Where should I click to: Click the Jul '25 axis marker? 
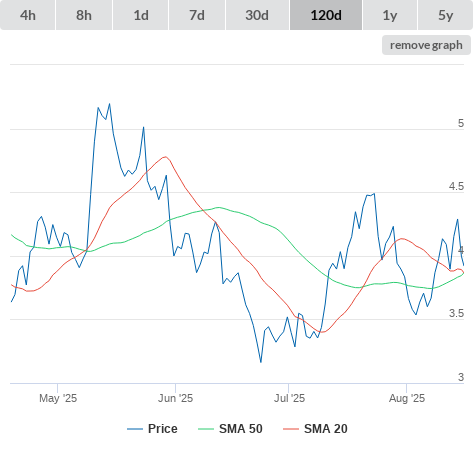289,398
